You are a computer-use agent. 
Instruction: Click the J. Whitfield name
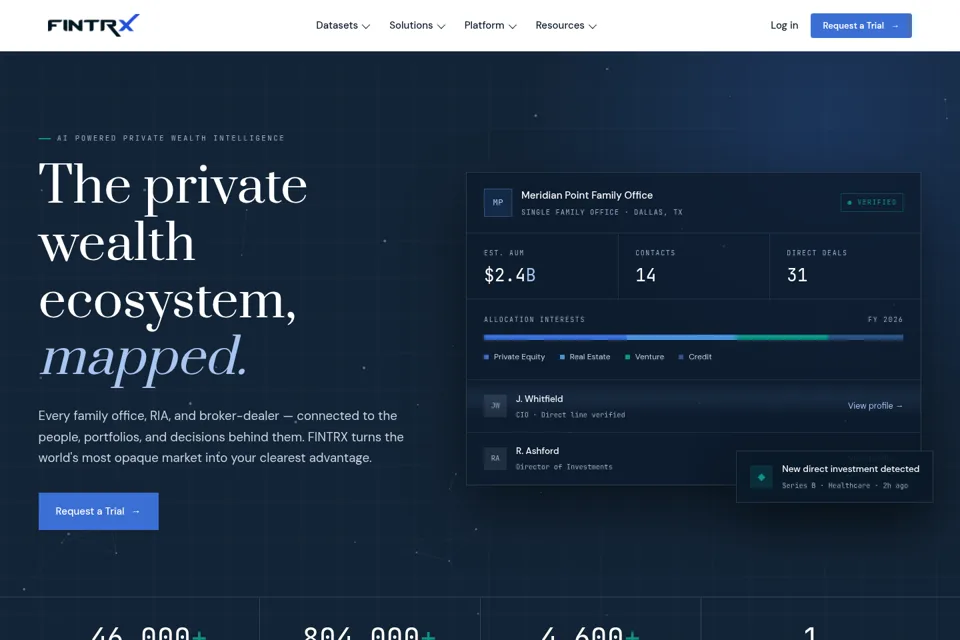pyautogui.click(x=539, y=399)
